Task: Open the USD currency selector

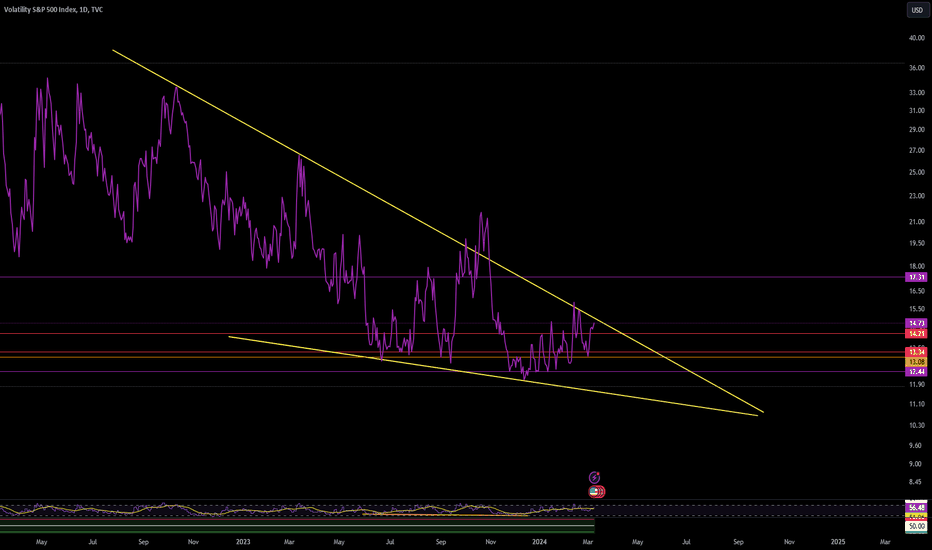Action: click(917, 10)
